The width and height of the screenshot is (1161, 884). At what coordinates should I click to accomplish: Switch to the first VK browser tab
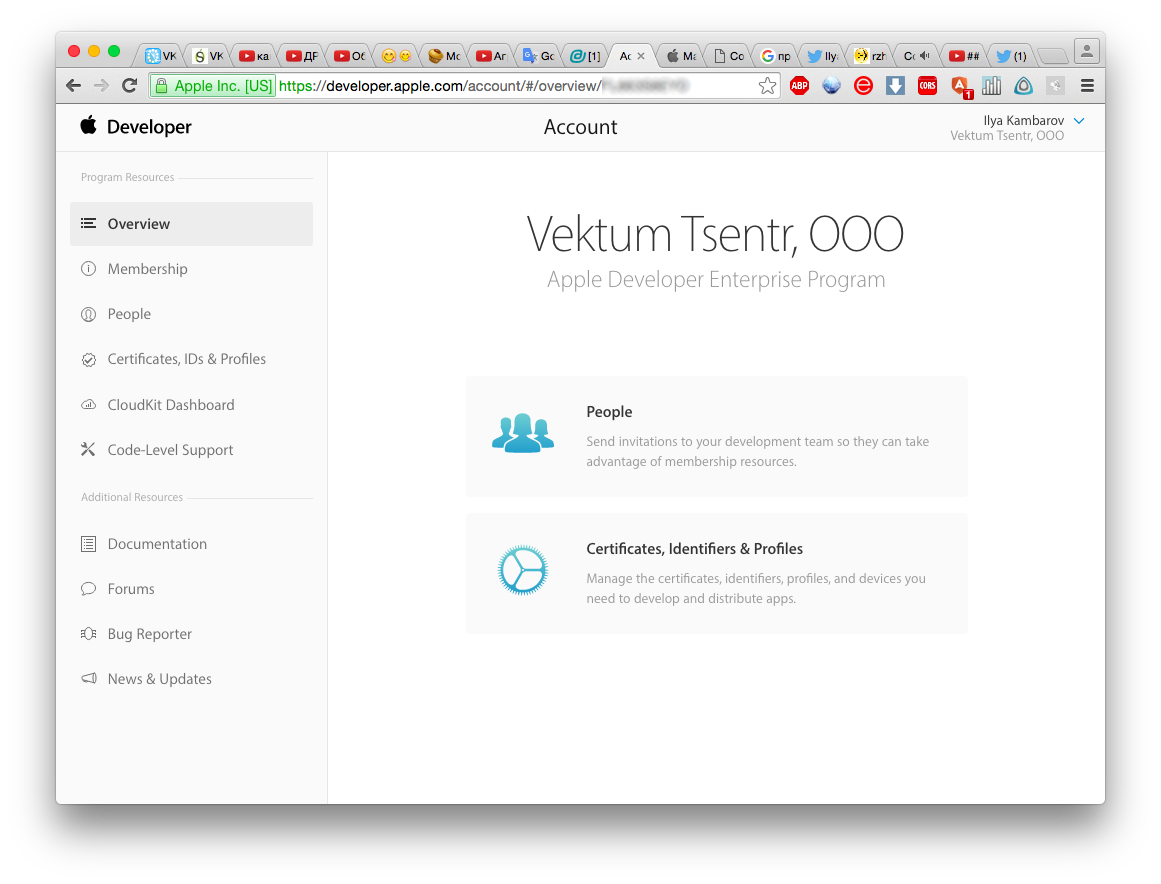pos(161,56)
